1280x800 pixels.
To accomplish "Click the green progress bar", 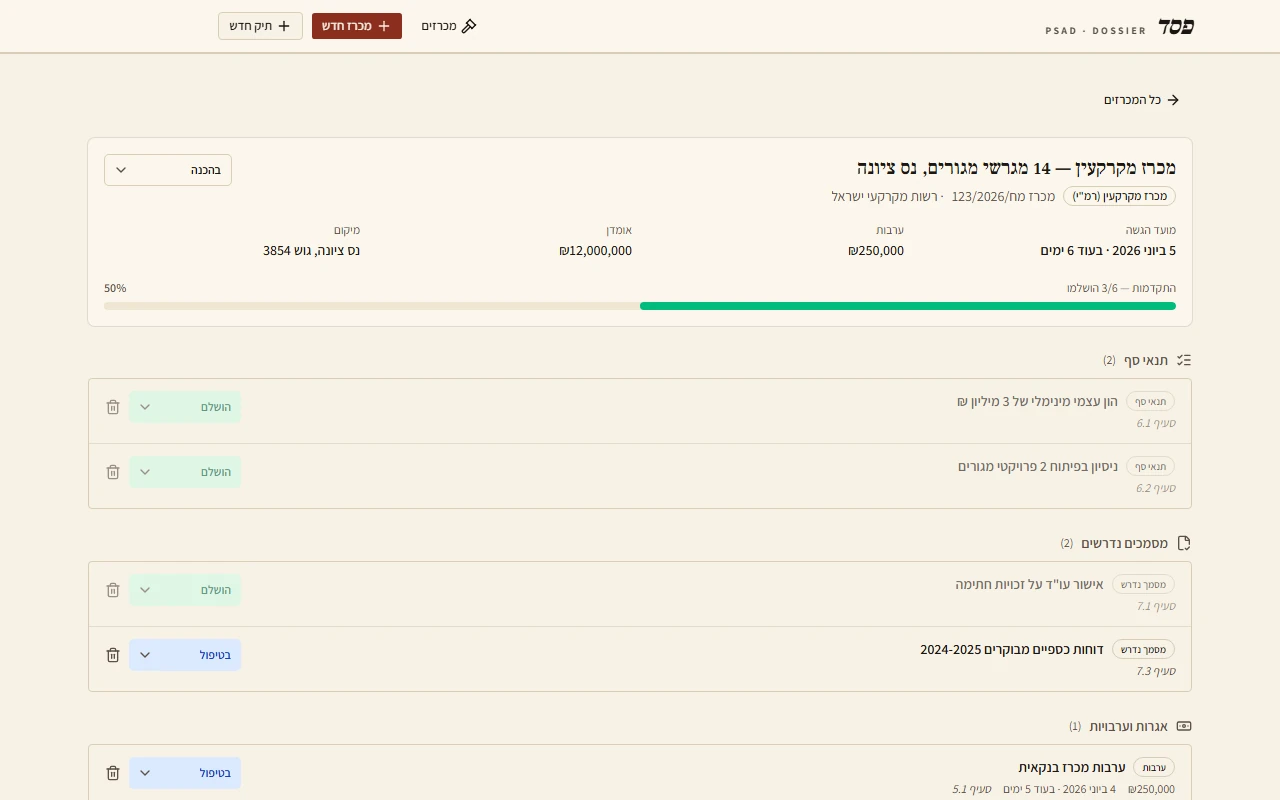I will [x=908, y=306].
